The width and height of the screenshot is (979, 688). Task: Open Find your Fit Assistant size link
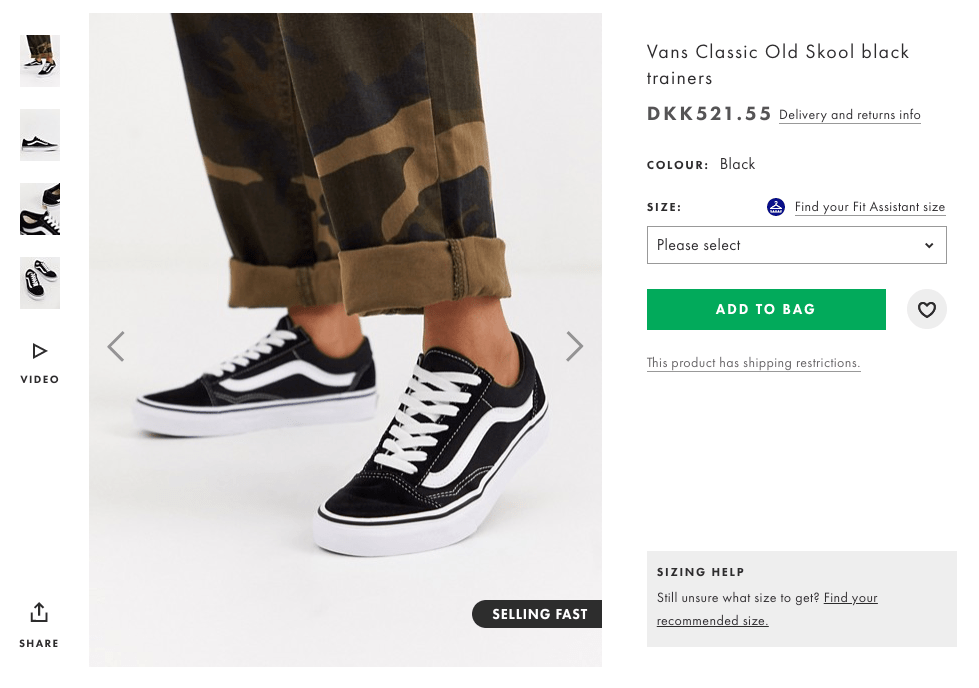[869, 207]
